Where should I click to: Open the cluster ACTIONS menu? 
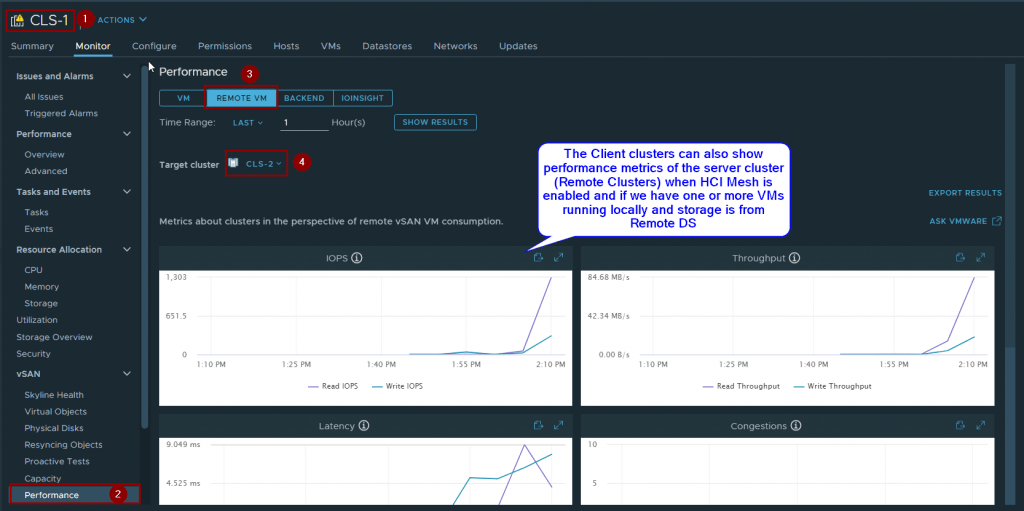coord(122,19)
